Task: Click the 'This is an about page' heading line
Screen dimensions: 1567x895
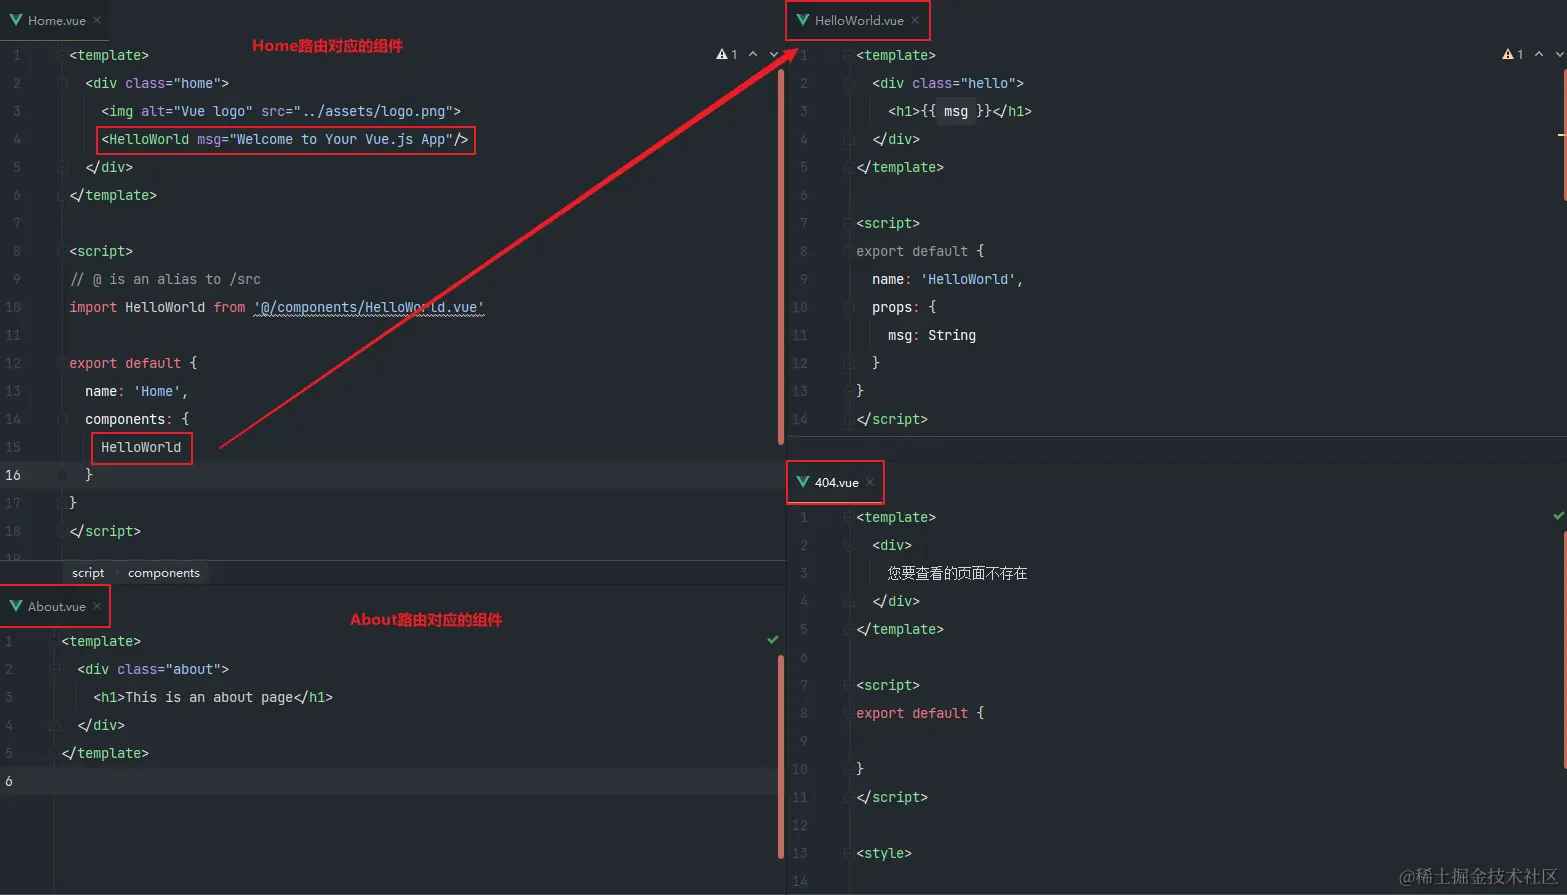Action: click(213, 697)
